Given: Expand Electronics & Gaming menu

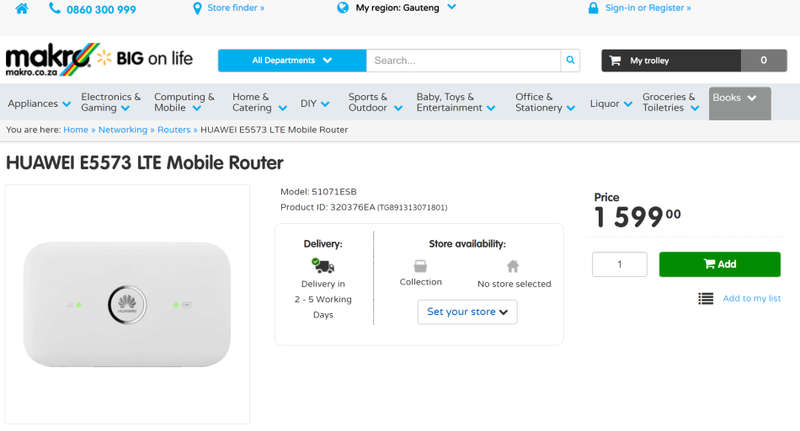Looking at the screenshot, I should pyautogui.click(x=111, y=102).
